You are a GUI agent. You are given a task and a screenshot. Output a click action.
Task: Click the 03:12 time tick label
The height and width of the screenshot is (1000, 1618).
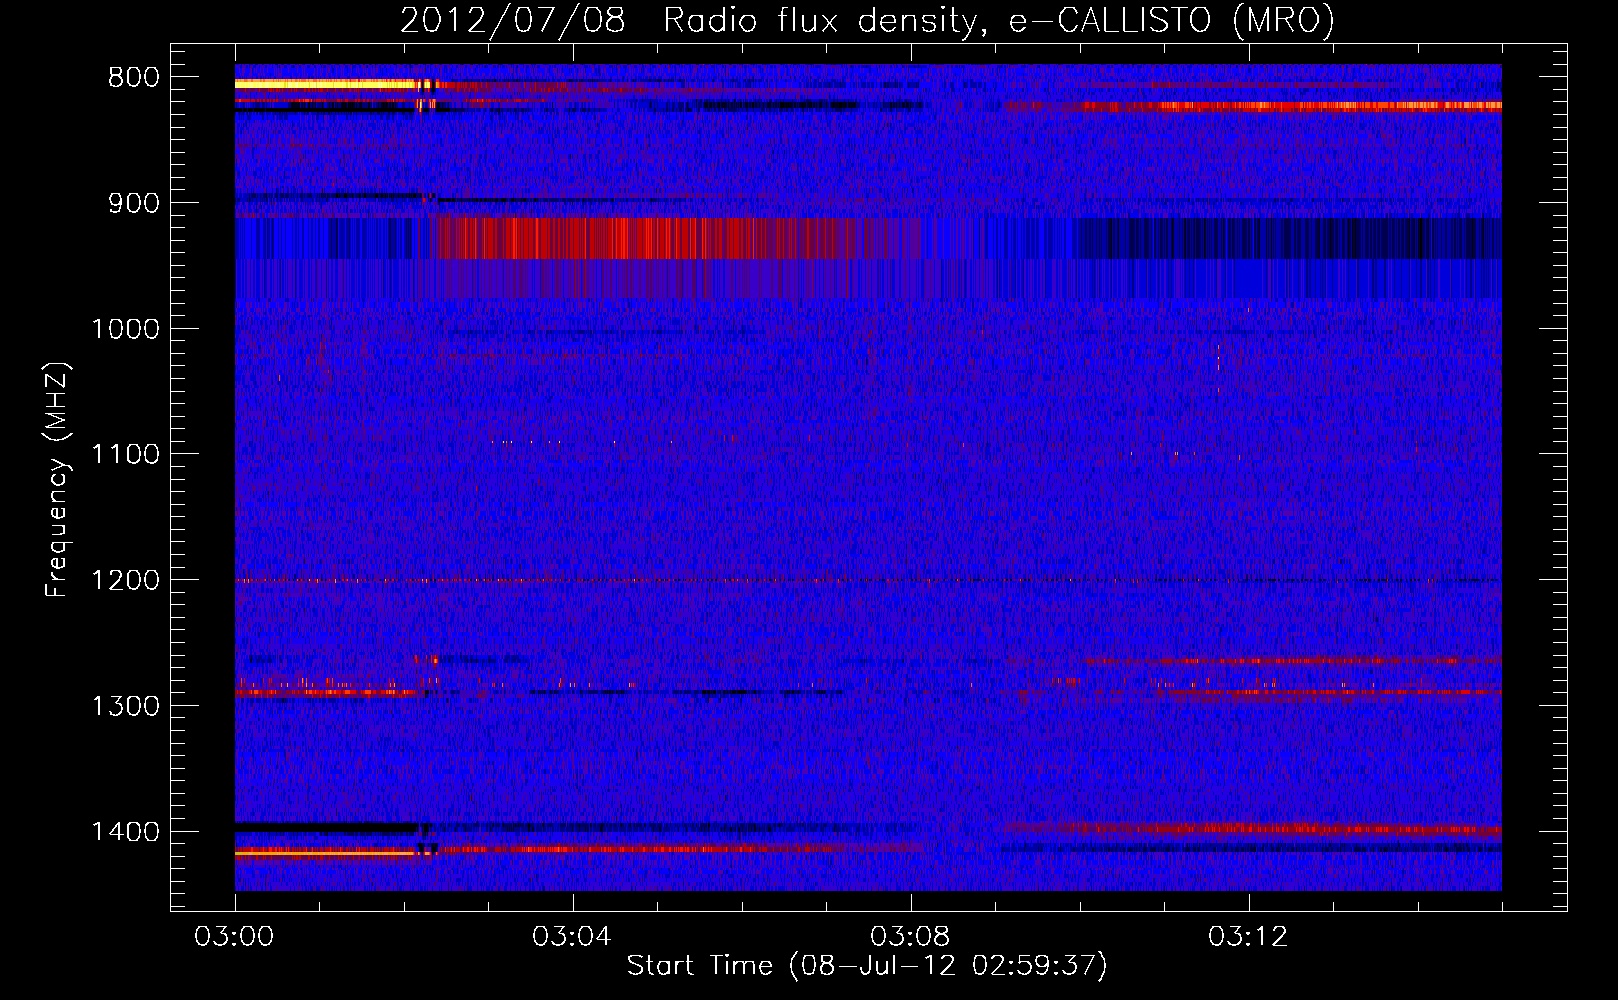(x=1248, y=937)
